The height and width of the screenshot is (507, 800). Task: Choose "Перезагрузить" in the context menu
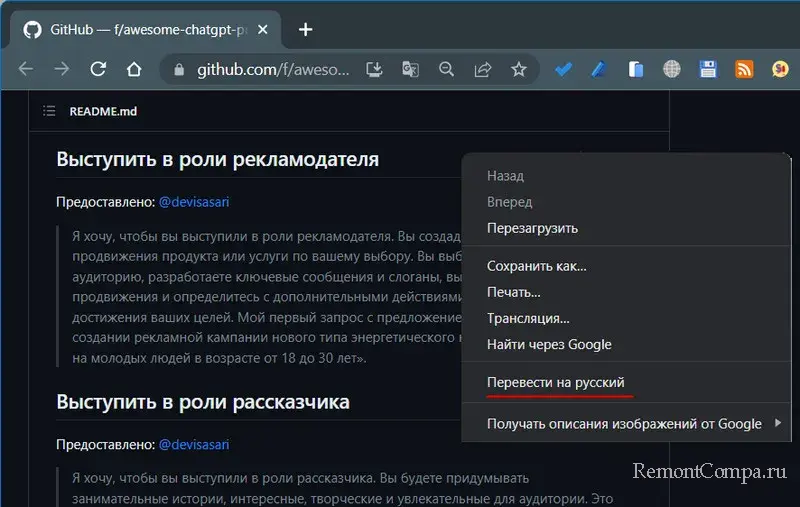coord(532,228)
